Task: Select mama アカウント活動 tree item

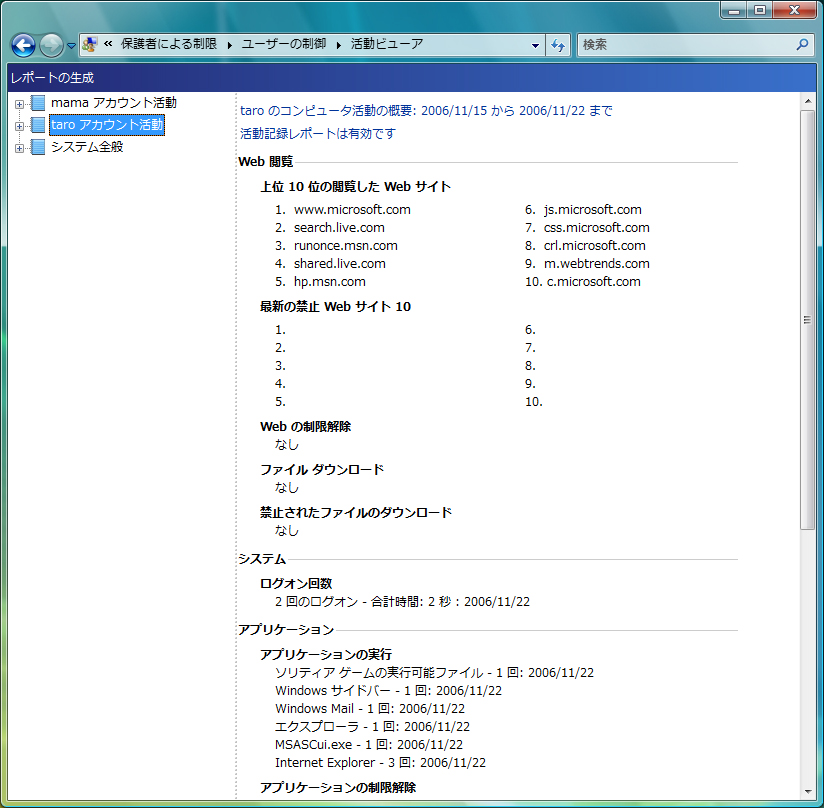Action: click(x=114, y=103)
